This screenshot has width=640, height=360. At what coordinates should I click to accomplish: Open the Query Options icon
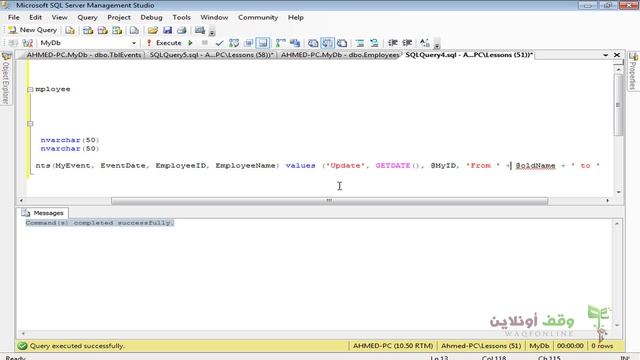click(x=248, y=43)
